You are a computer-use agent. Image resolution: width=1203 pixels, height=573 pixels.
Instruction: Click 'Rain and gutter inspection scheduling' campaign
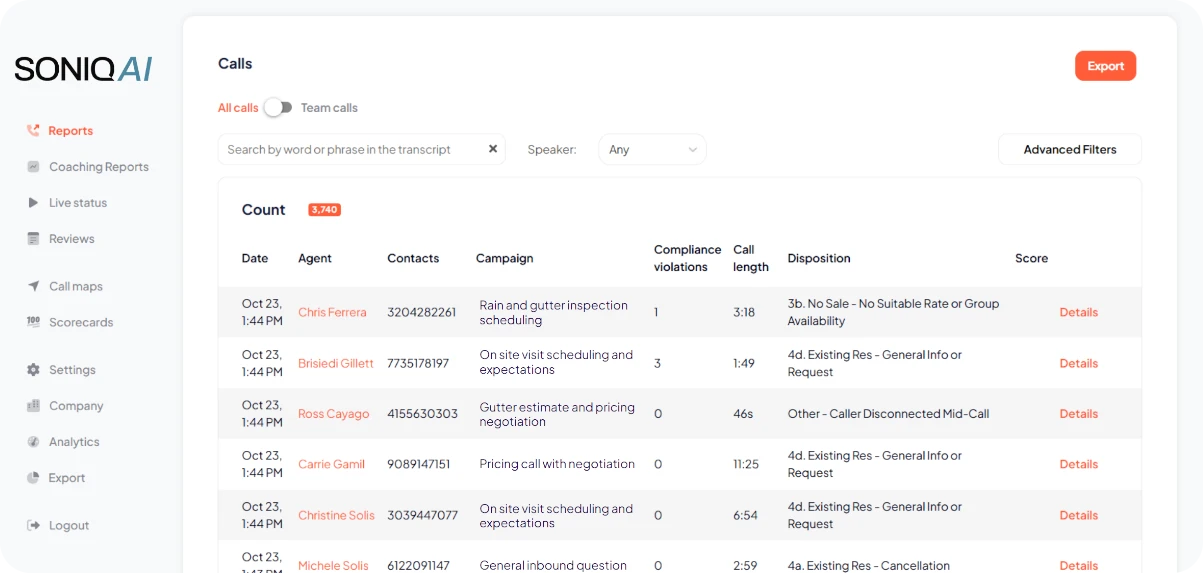tap(554, 312)
